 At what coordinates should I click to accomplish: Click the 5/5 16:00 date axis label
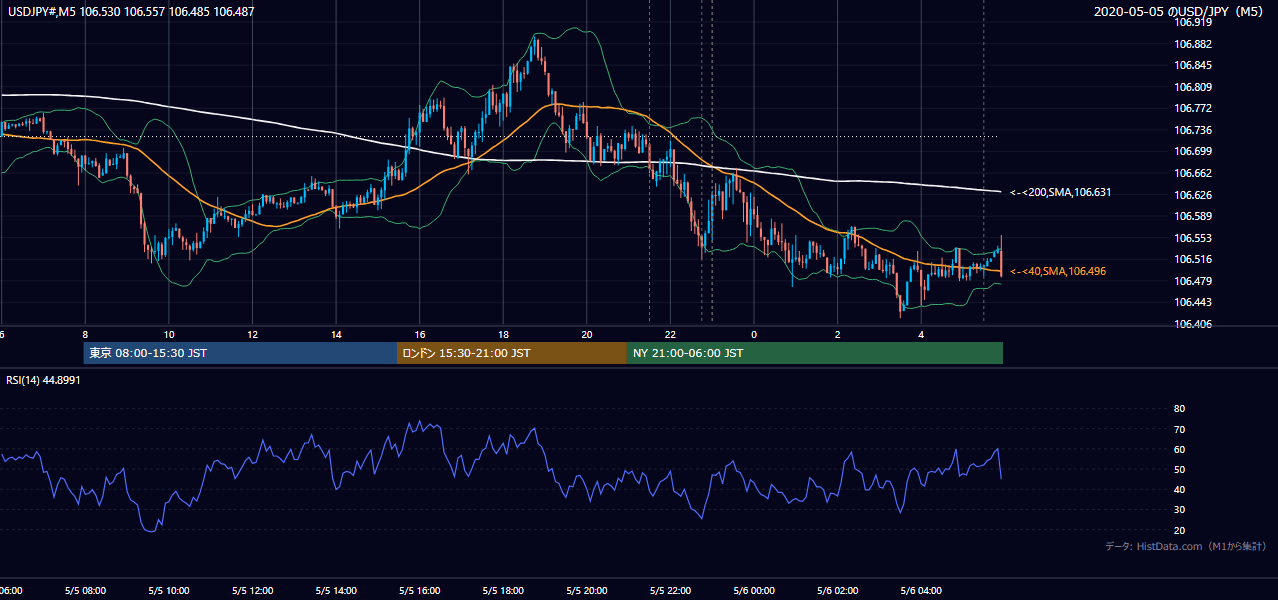[419, 591]
